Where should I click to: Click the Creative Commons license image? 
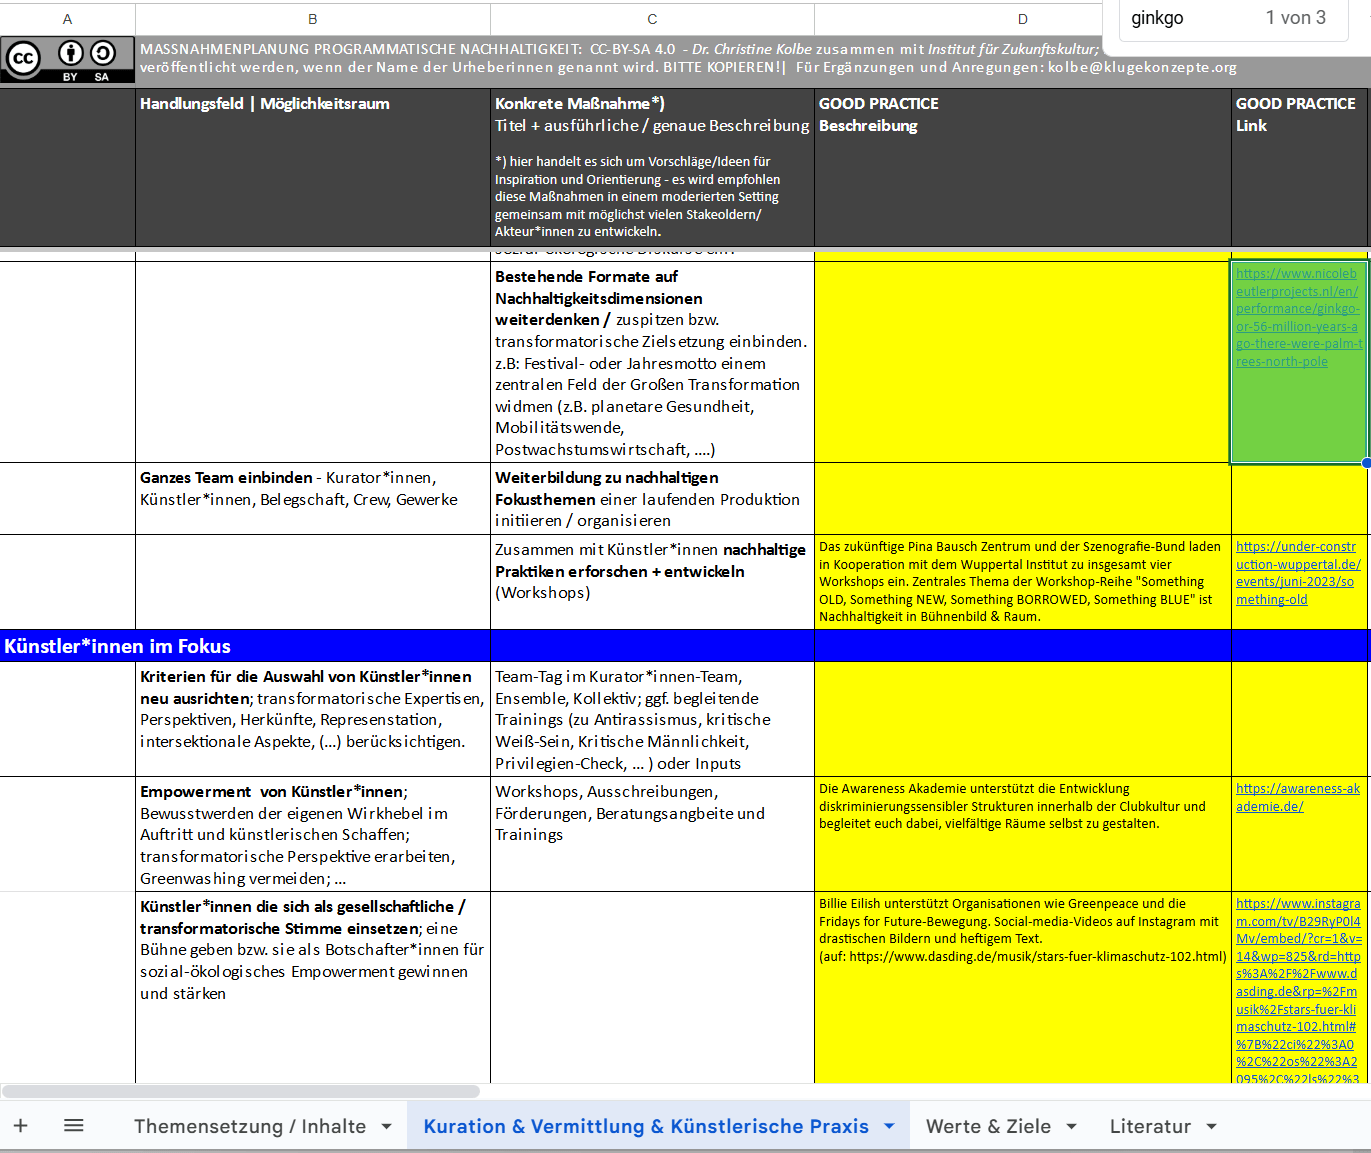click(67, 60)
